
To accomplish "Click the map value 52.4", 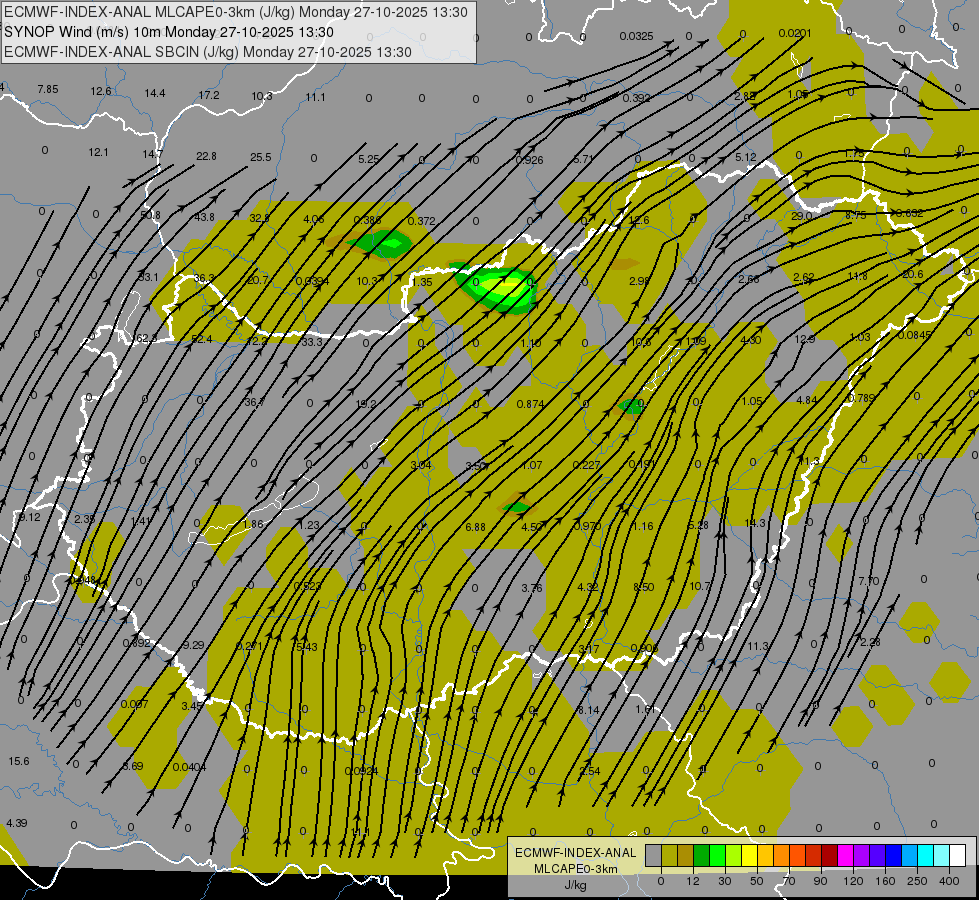I will coord(202,339).
